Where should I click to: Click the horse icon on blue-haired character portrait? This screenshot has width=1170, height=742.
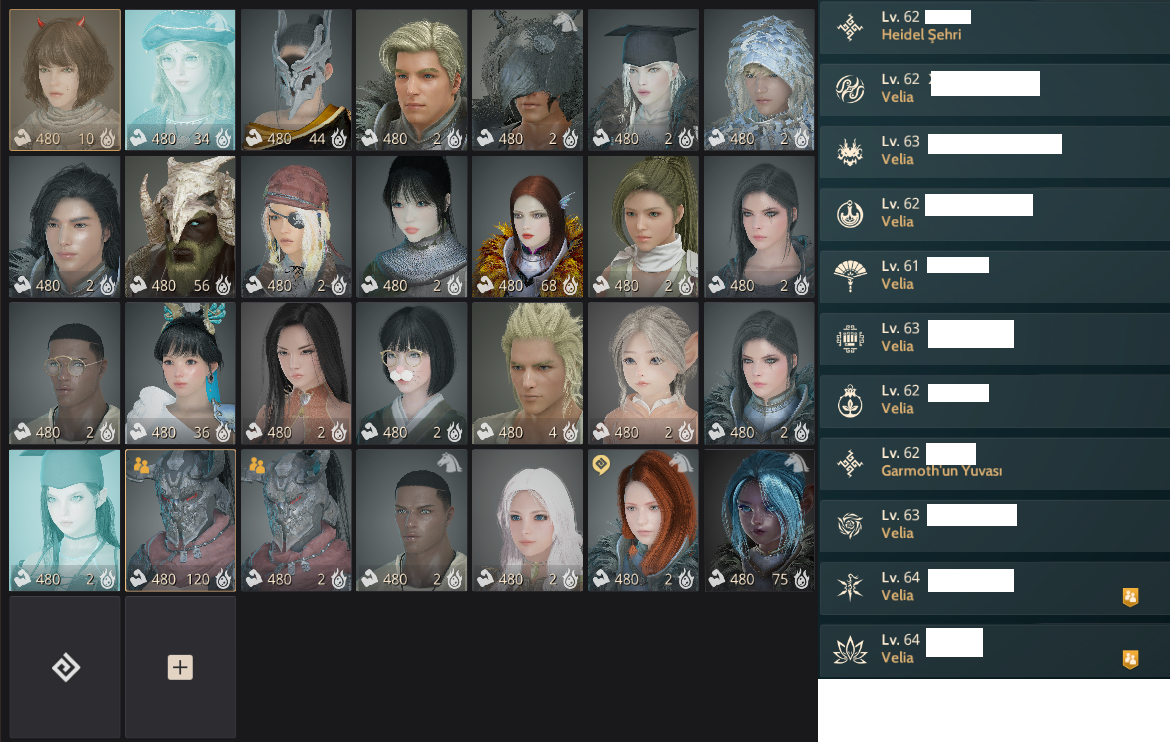coord(798,463)
